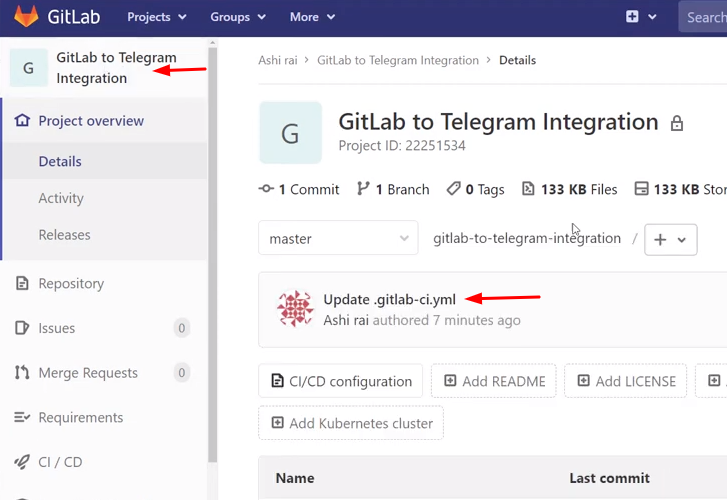727x500 pixels.
Task: Open 0 Tags link
Action: click(485, 189)
